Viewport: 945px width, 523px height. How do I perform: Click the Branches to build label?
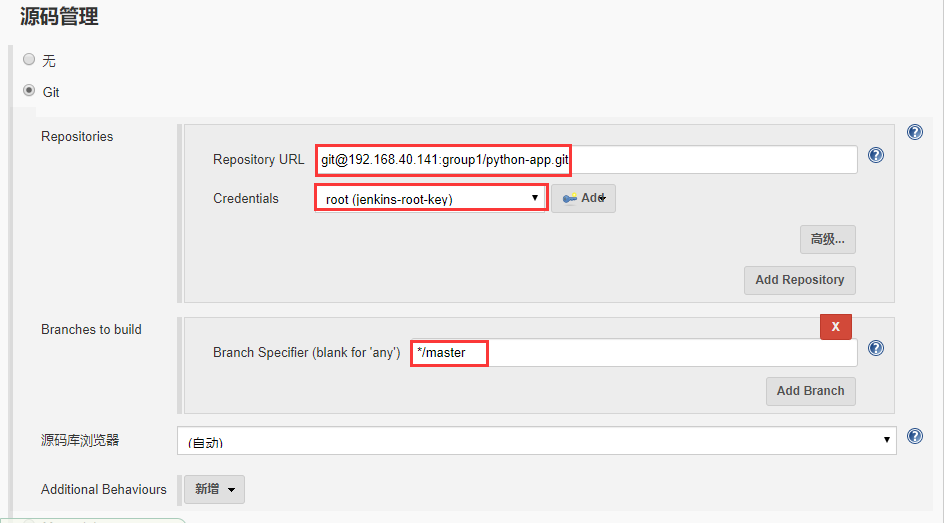click(x=91, y=329)
